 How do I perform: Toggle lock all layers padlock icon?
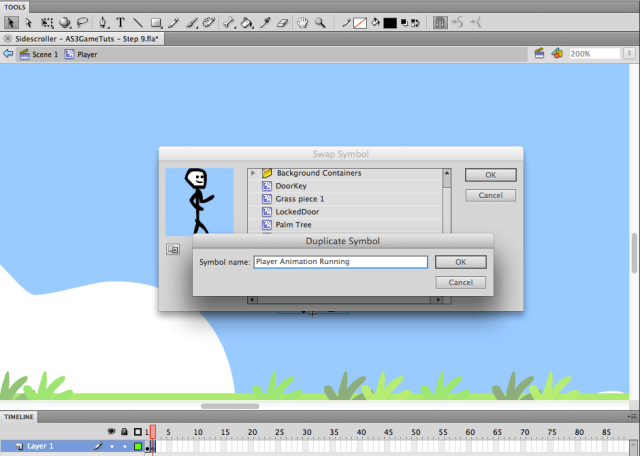pyautogui.click(x=124, y=432)
